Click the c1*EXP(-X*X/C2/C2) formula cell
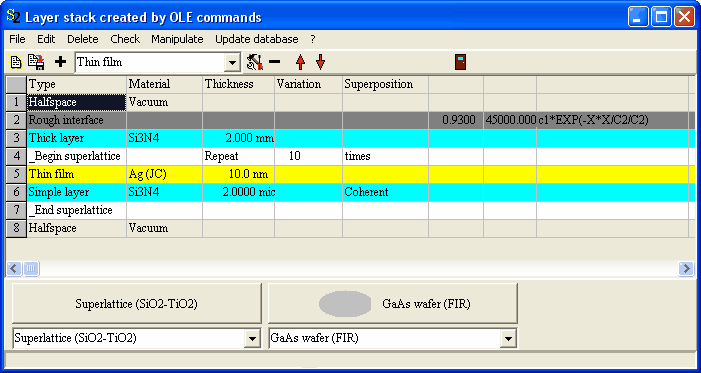The height and width of the screenshot is (373, 701). (612, 120)
